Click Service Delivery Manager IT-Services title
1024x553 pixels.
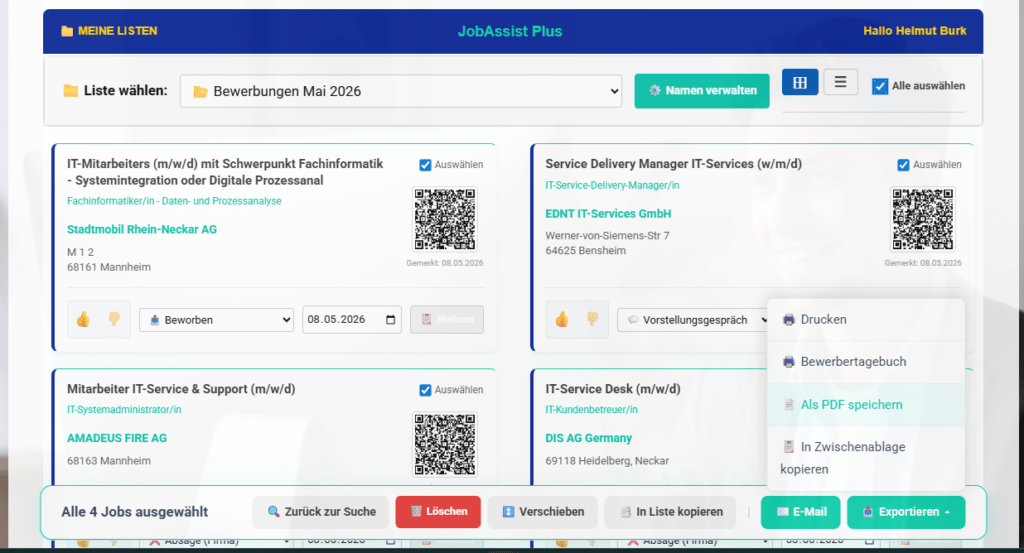(x=673, y=164)
